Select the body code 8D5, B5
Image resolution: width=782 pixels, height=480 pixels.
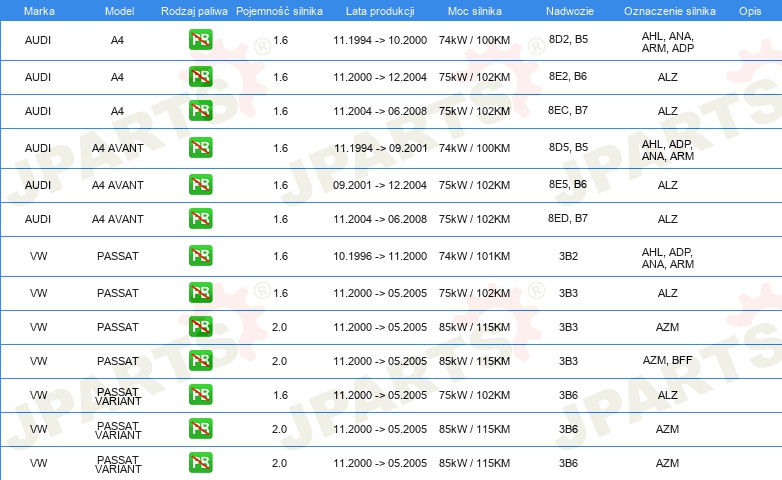pos(568,147)
